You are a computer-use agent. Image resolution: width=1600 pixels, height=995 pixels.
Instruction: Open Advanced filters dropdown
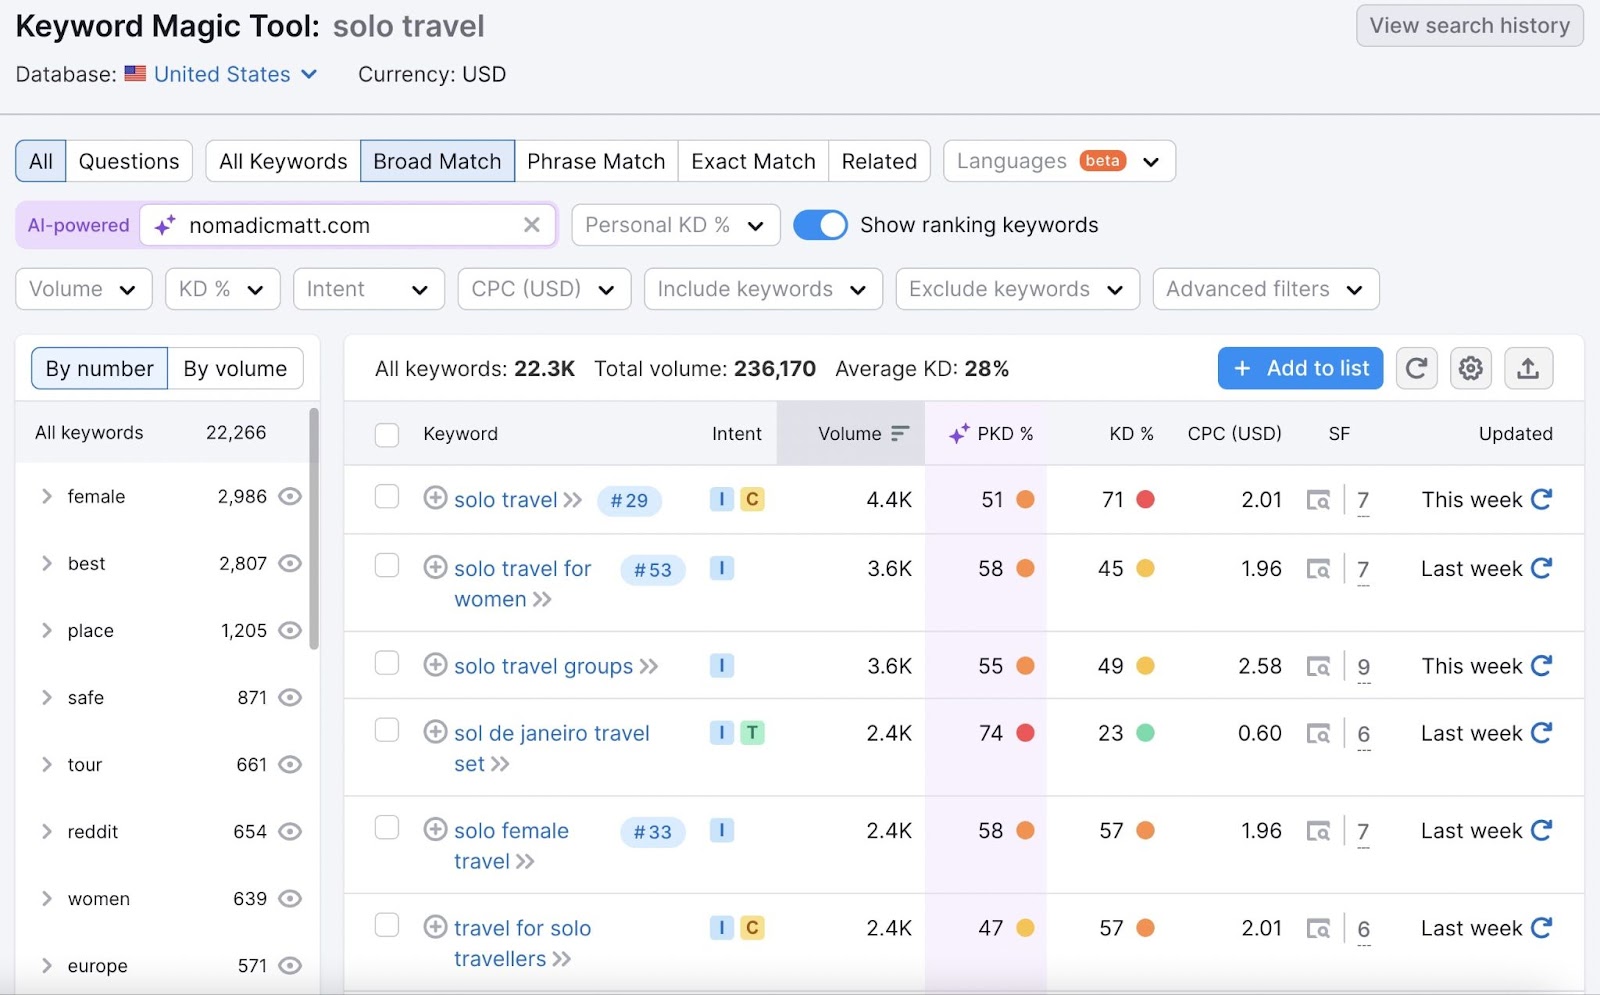coord(1266,289)
